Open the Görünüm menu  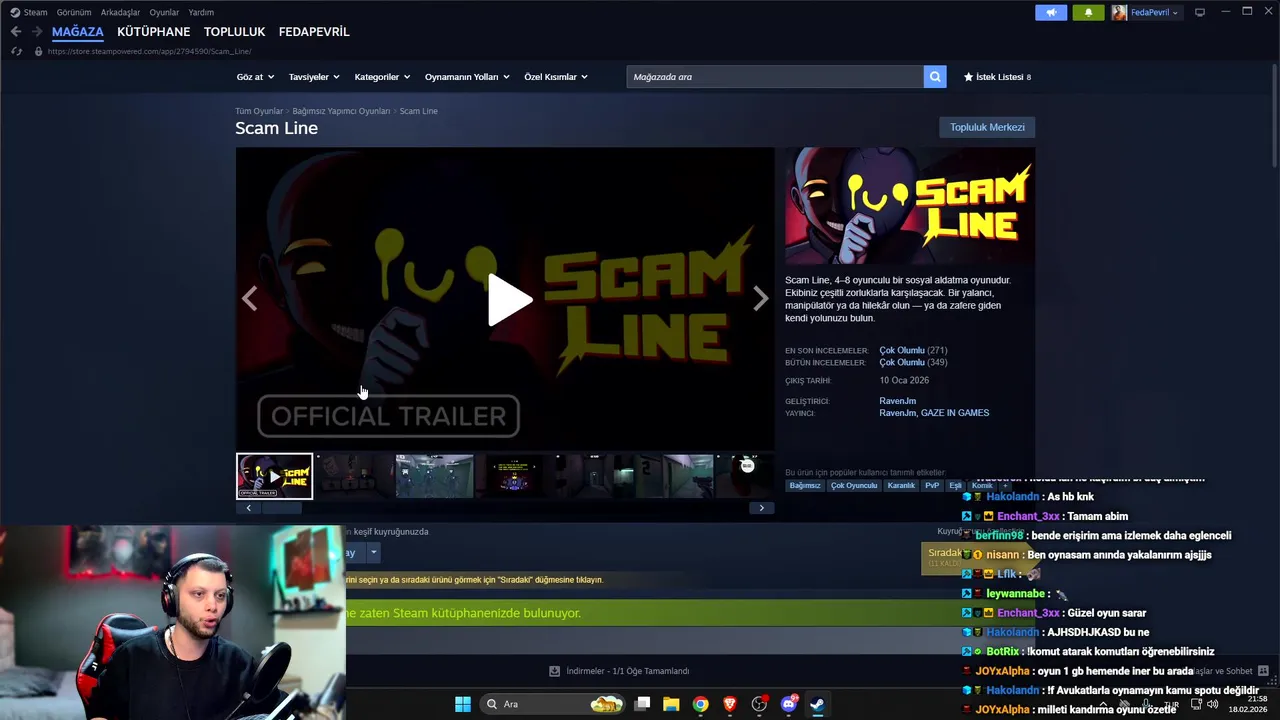coord(74,12)
